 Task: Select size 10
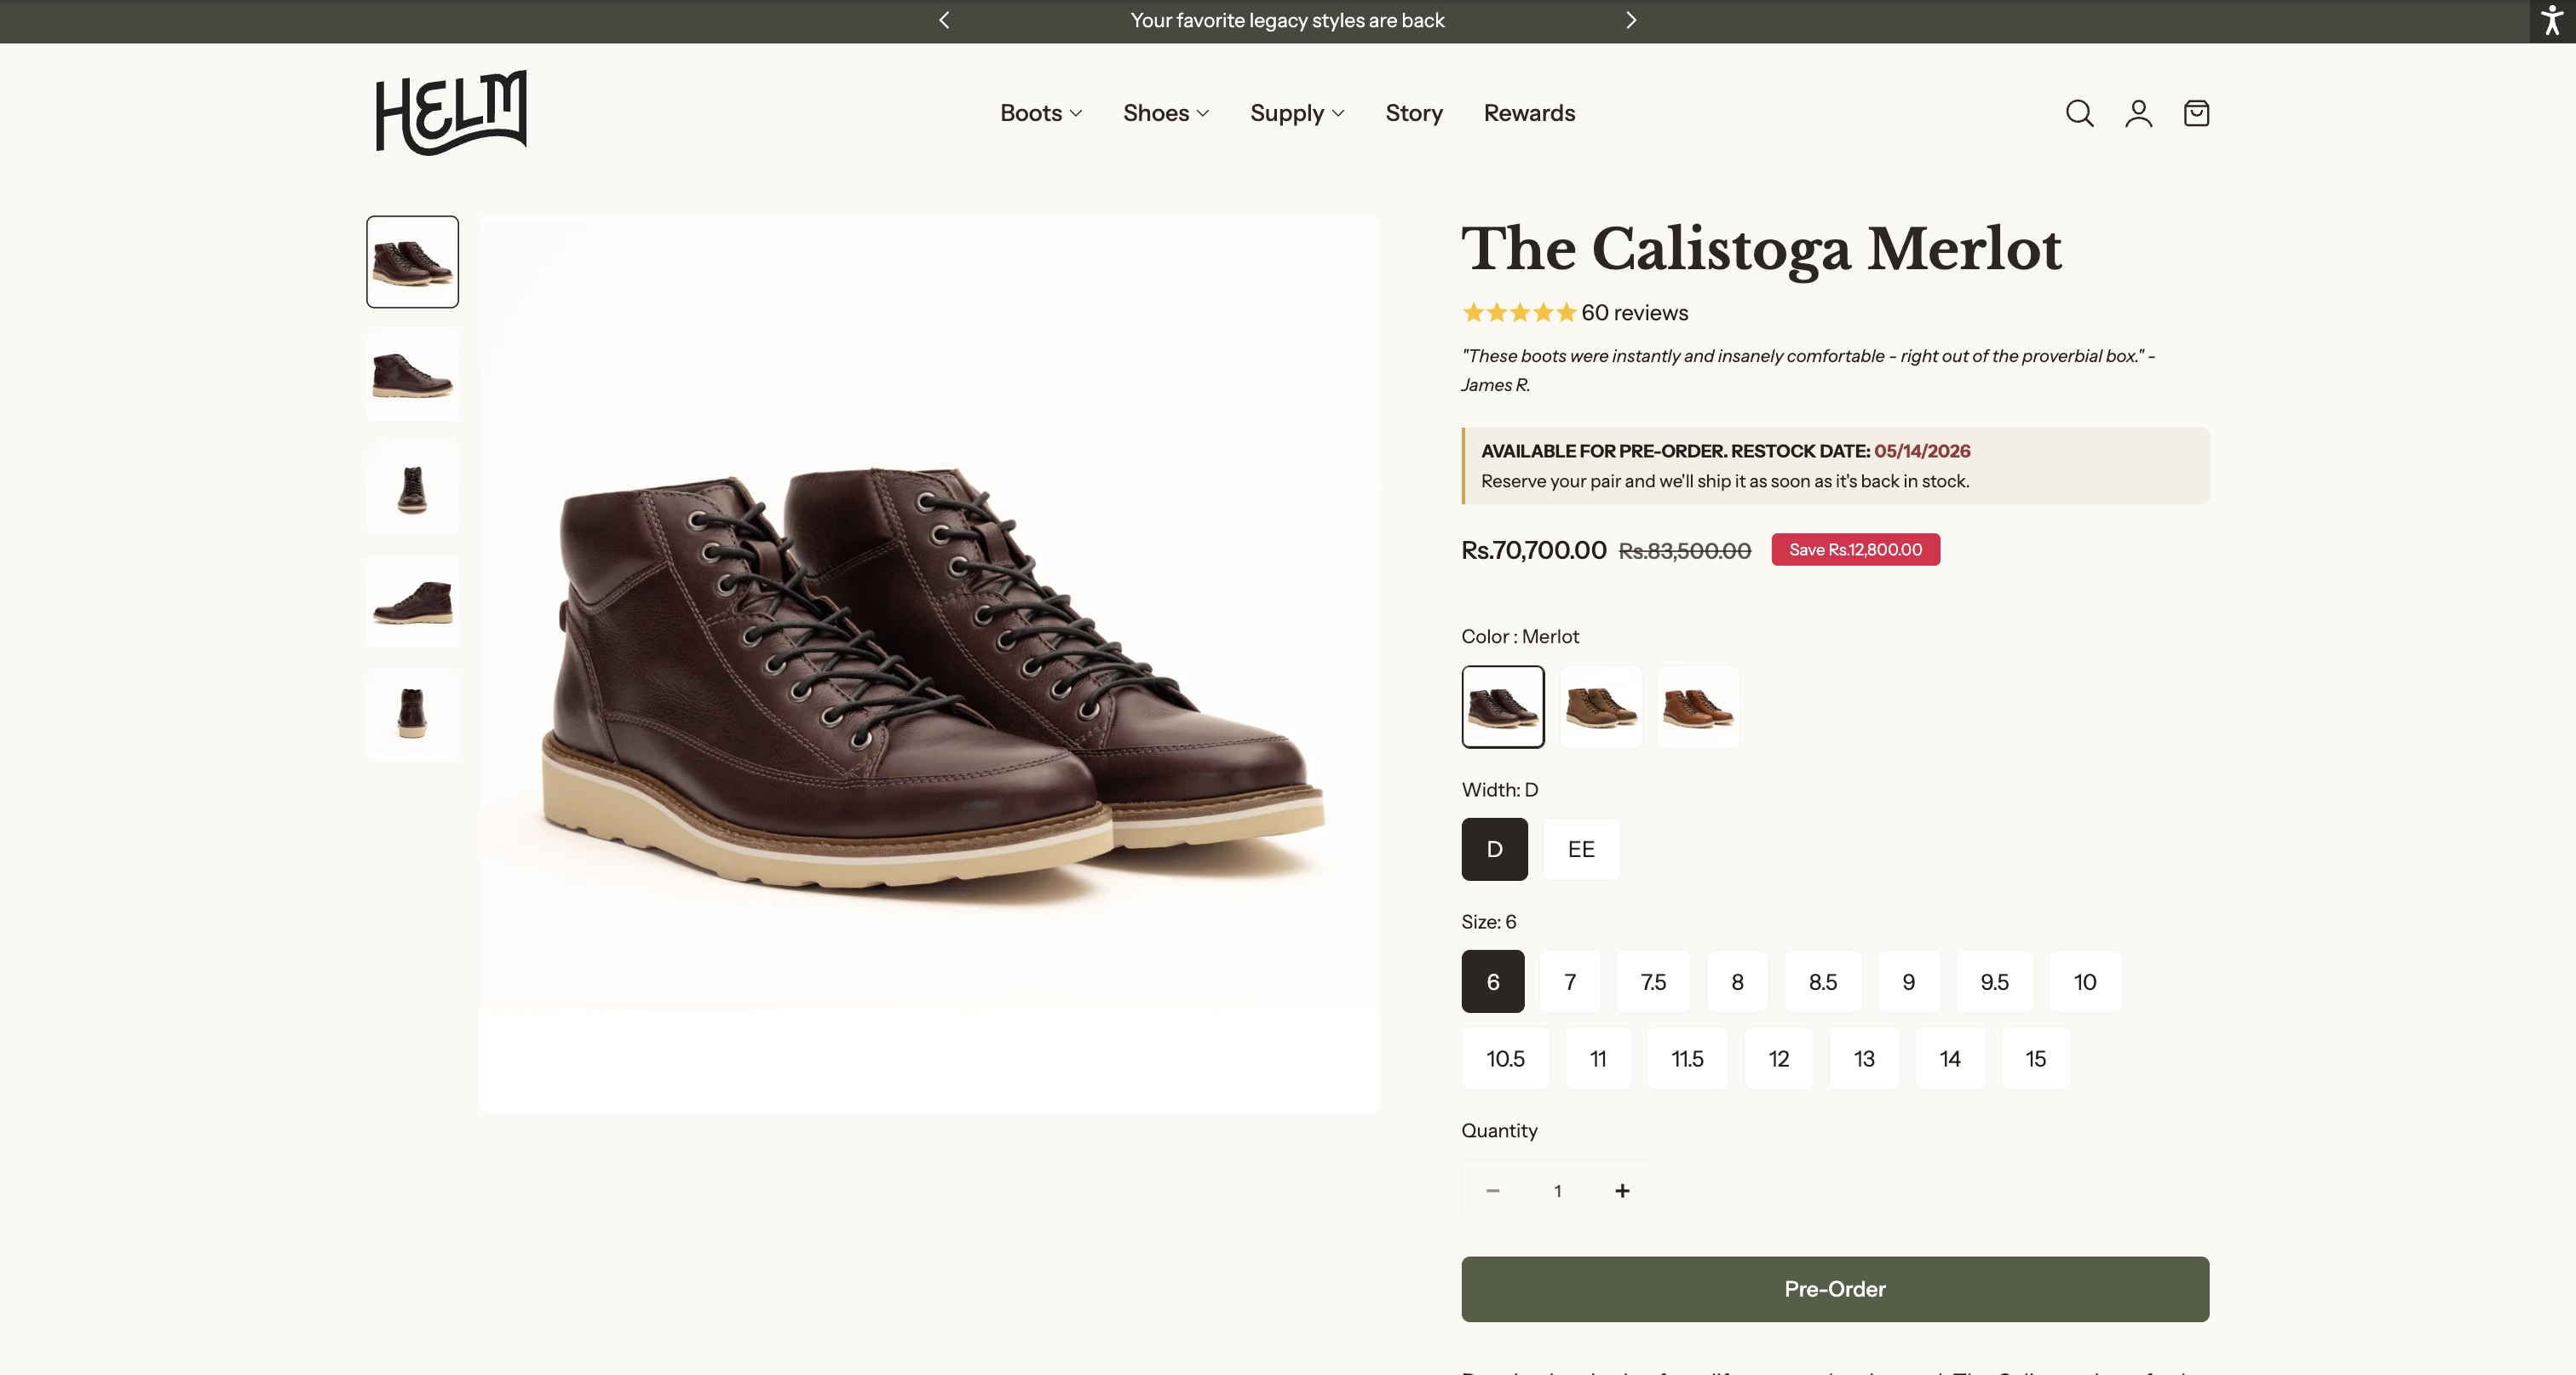pos(2085,981)
